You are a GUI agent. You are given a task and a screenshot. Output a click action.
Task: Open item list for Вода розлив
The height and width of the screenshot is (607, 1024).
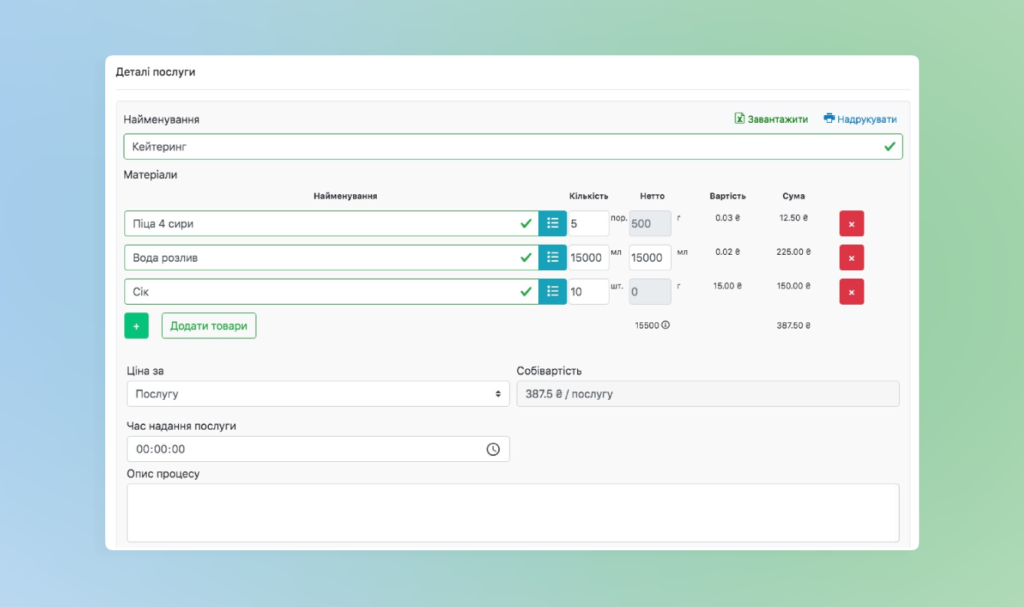[552, 257]
